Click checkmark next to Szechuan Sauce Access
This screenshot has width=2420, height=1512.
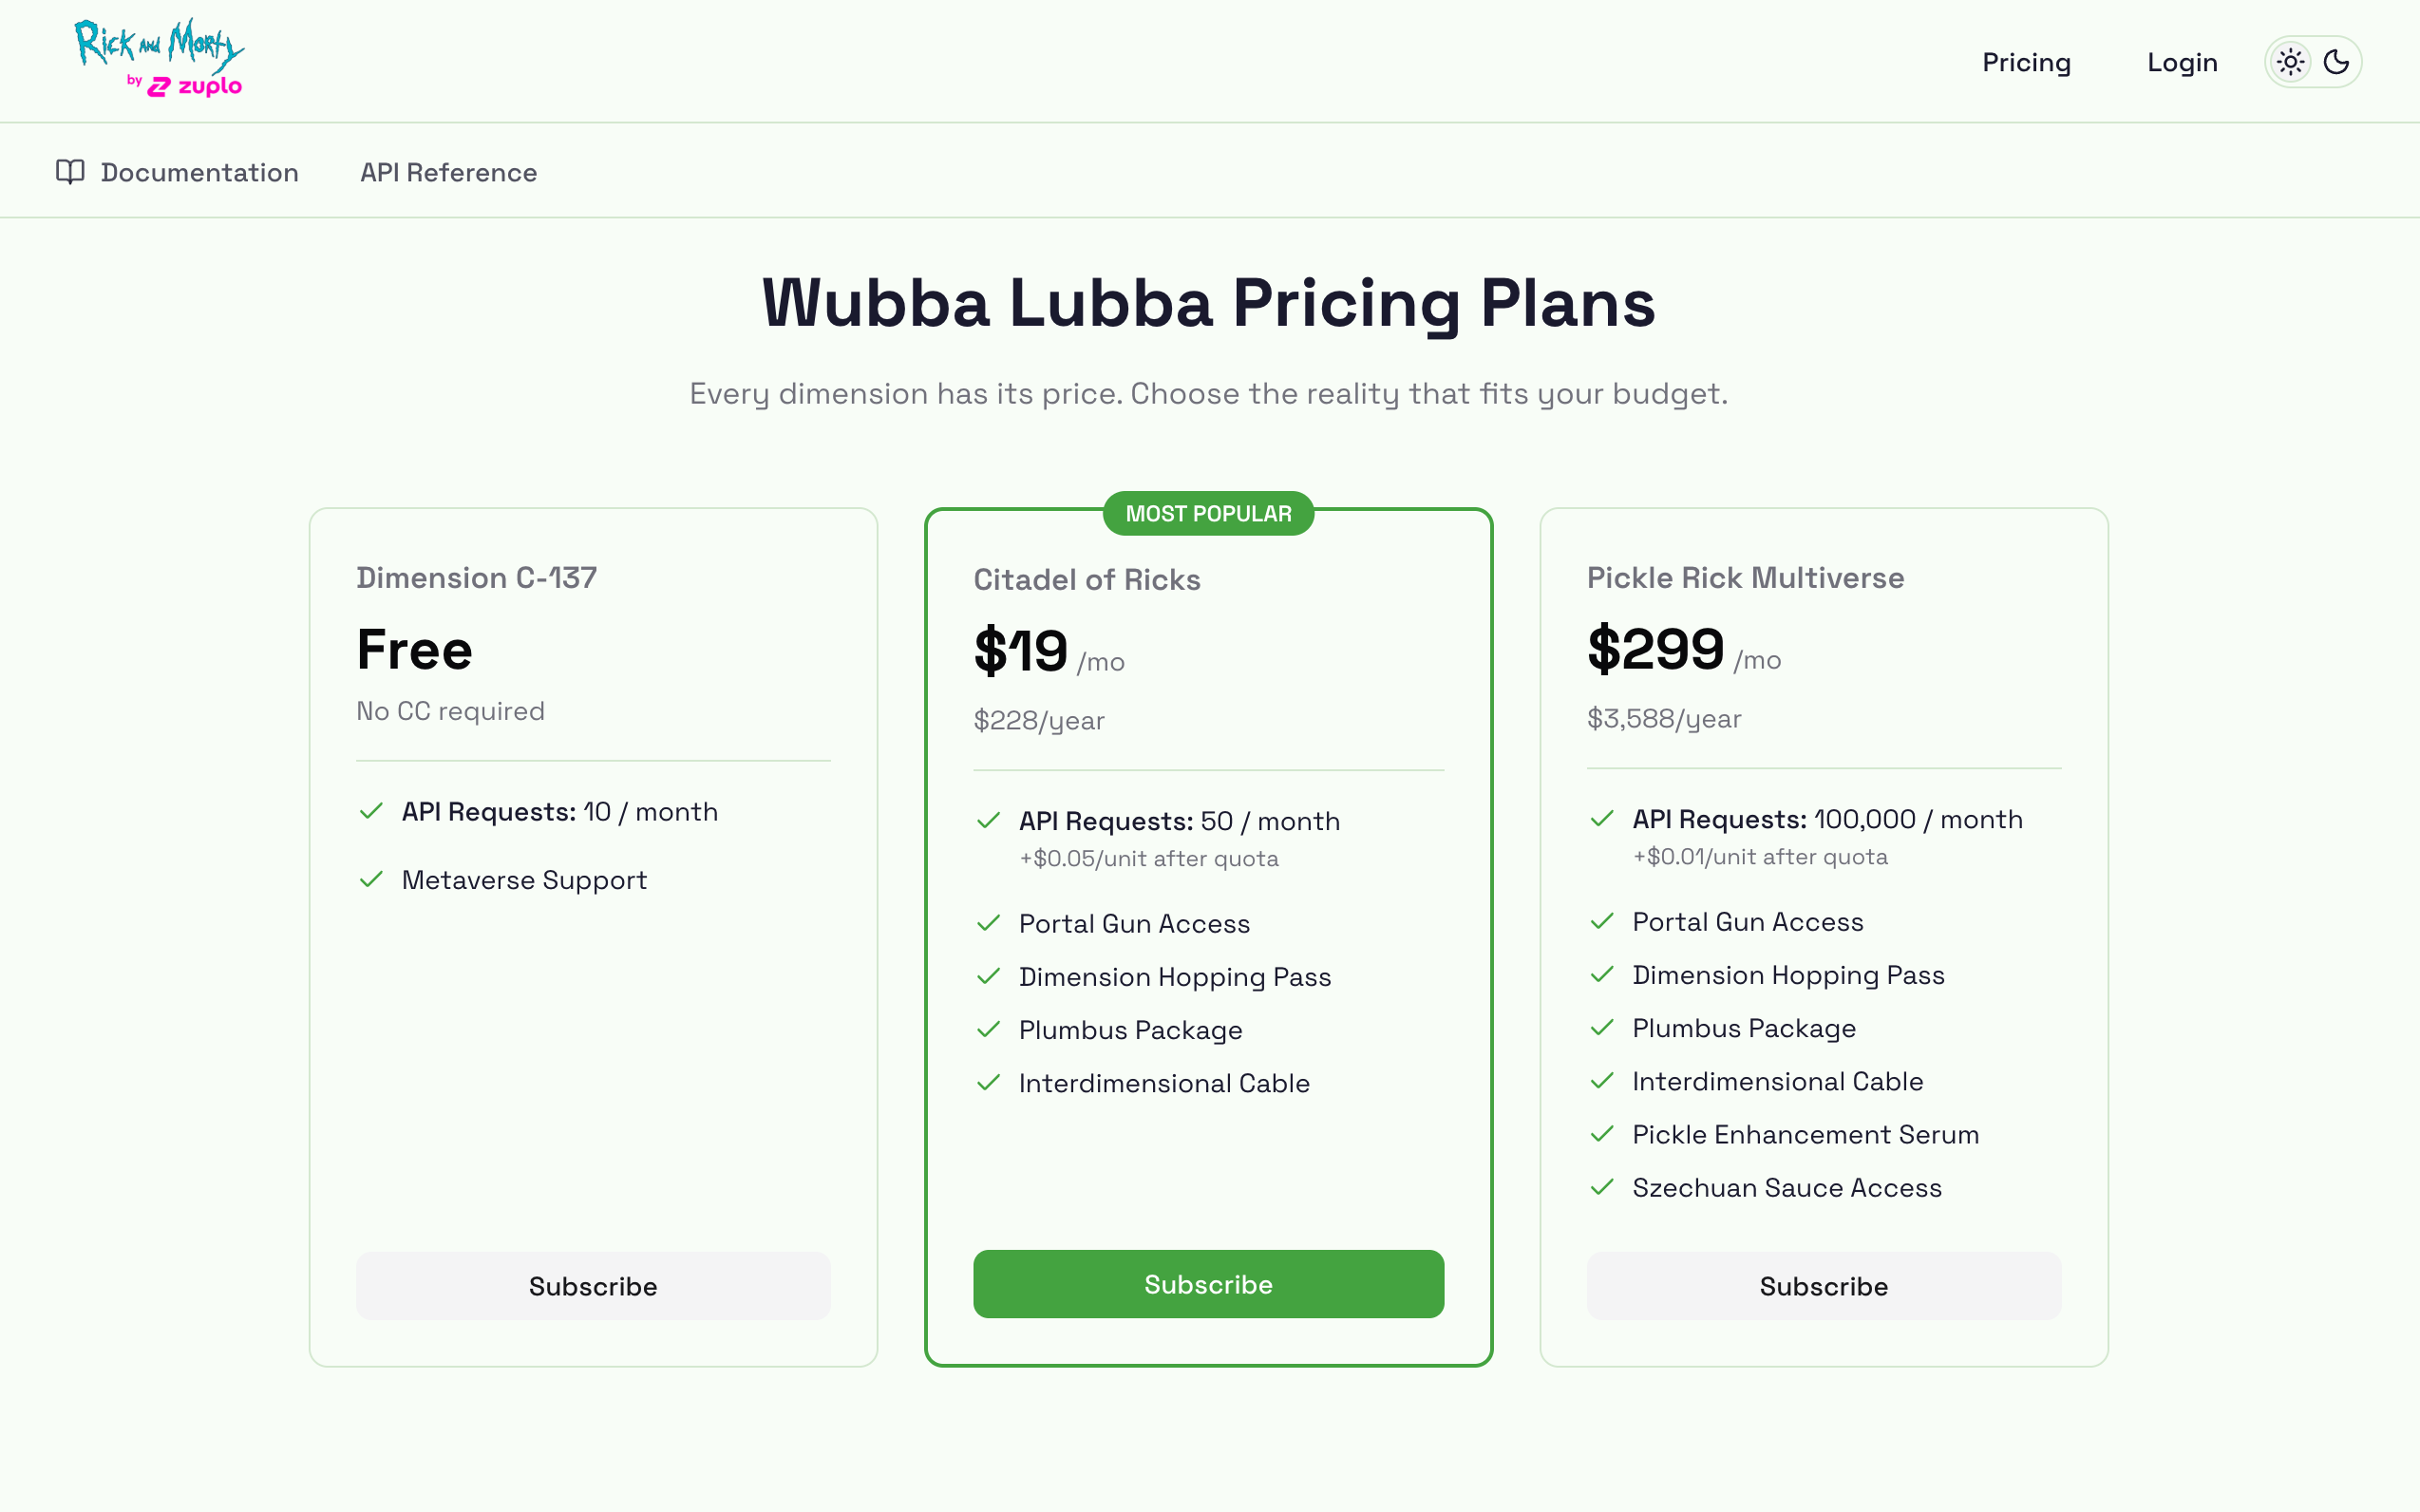pos(1602,1187)
